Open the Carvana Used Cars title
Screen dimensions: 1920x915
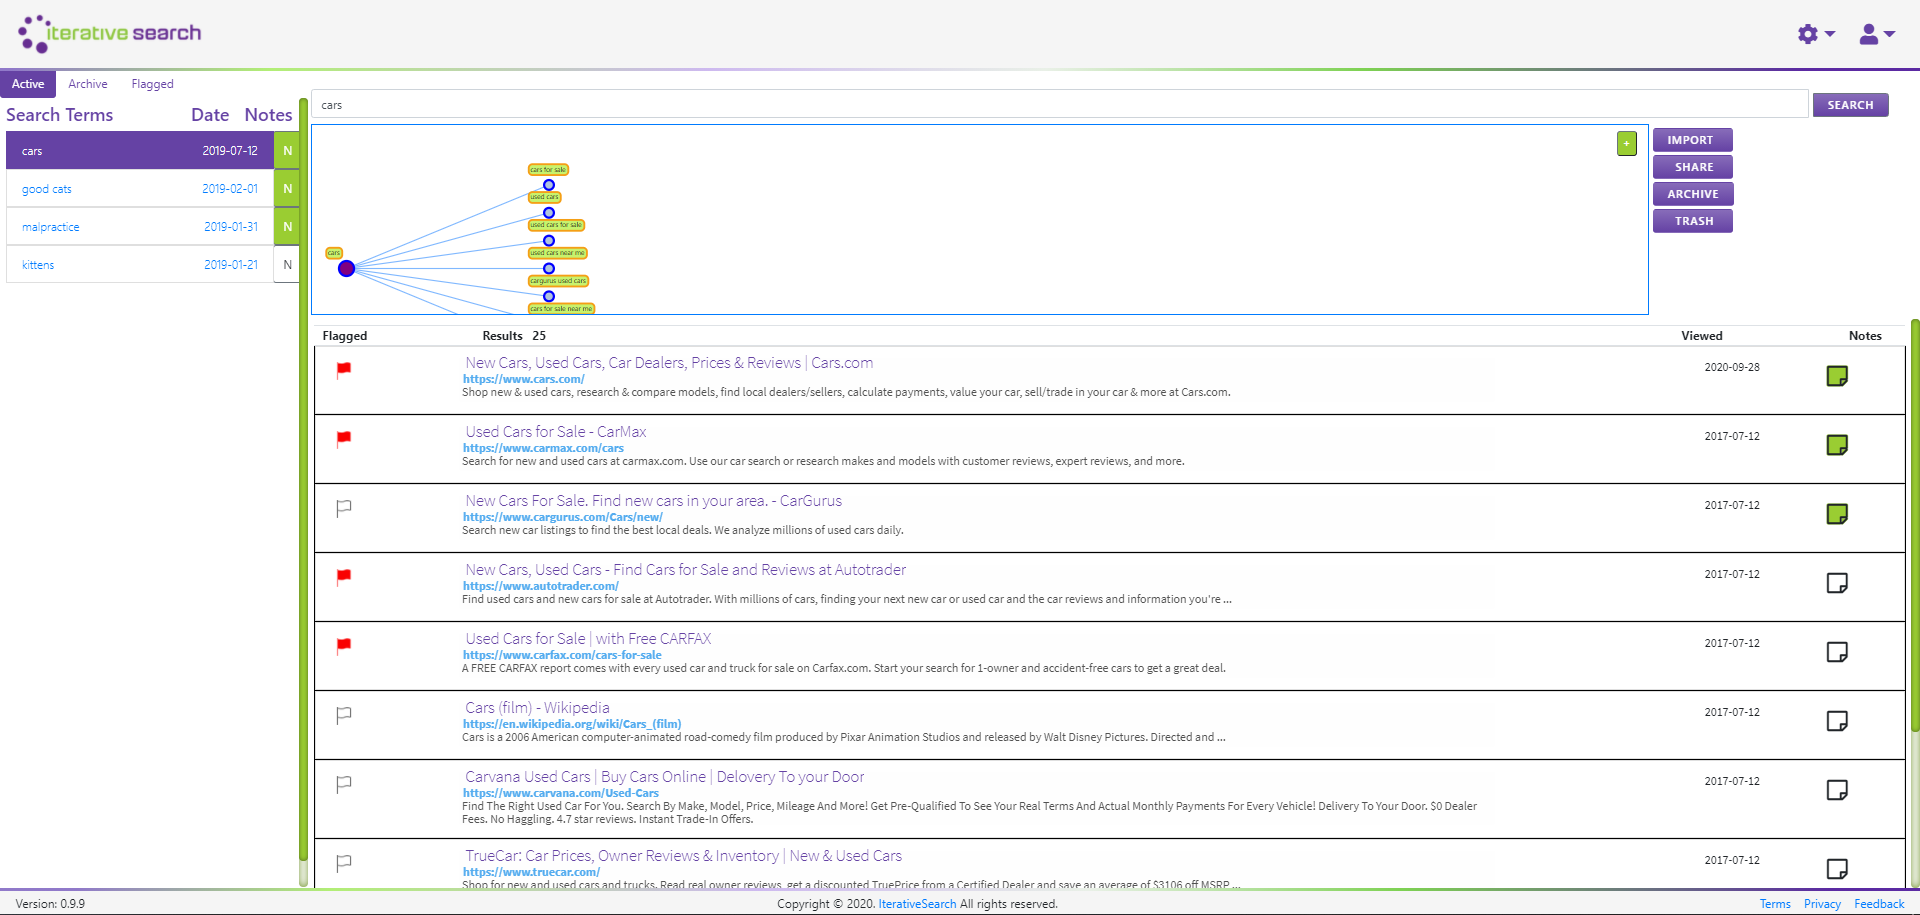664,777
